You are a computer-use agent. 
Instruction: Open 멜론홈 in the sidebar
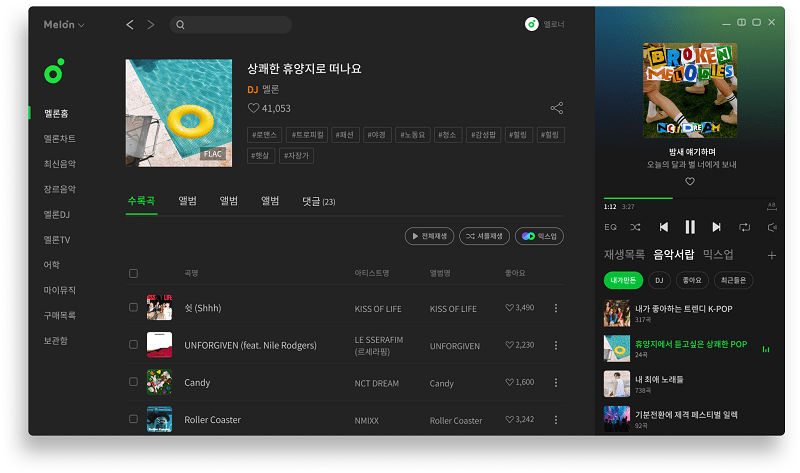tap(56, 113)
